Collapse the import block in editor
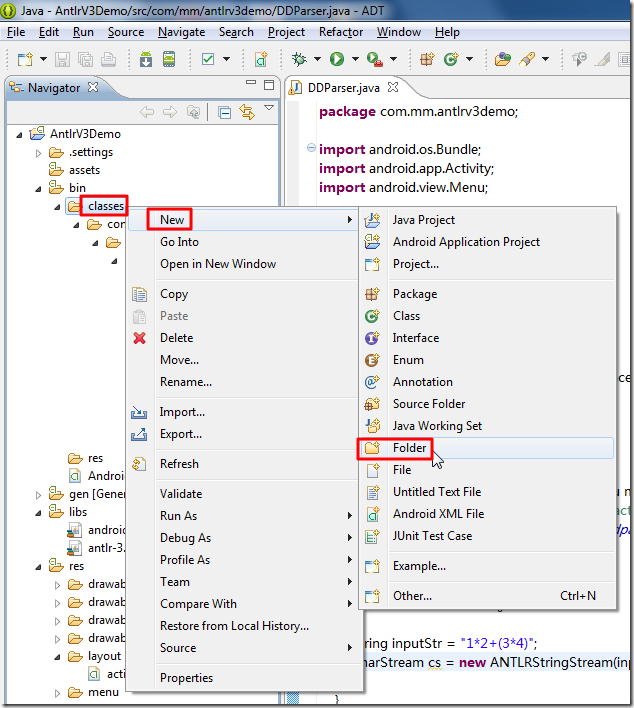Image resolution: width=634 pixels, height=708 pixels. (311, 147)
